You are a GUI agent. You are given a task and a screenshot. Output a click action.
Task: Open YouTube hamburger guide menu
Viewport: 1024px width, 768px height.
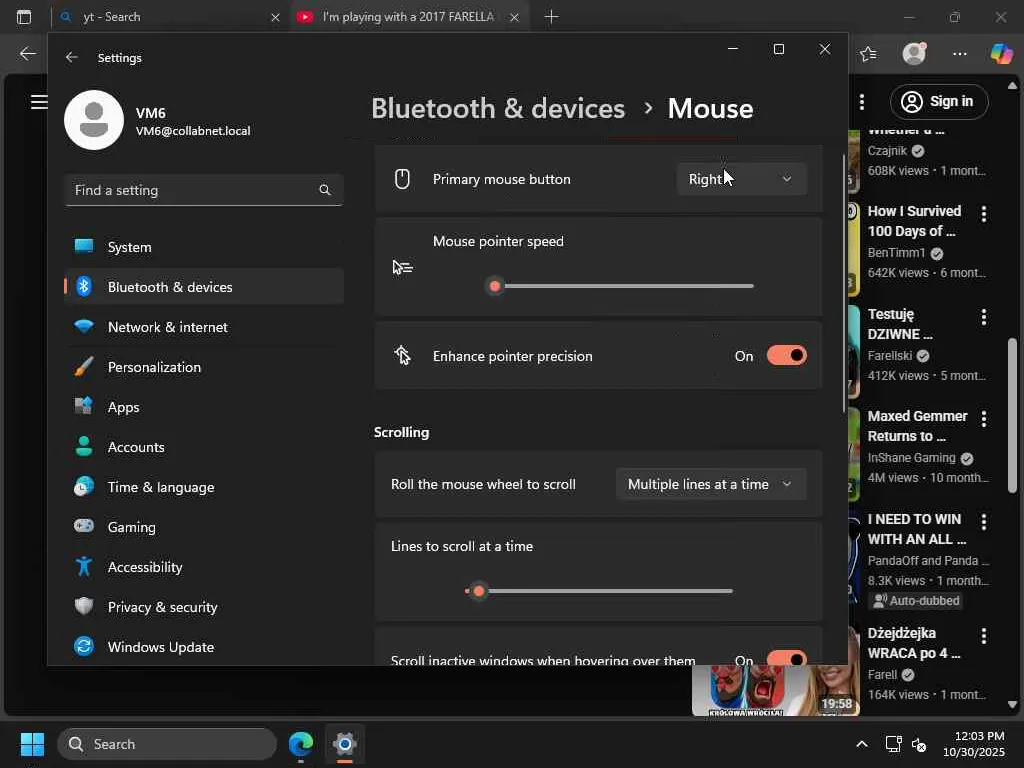(x=39, y=102)
